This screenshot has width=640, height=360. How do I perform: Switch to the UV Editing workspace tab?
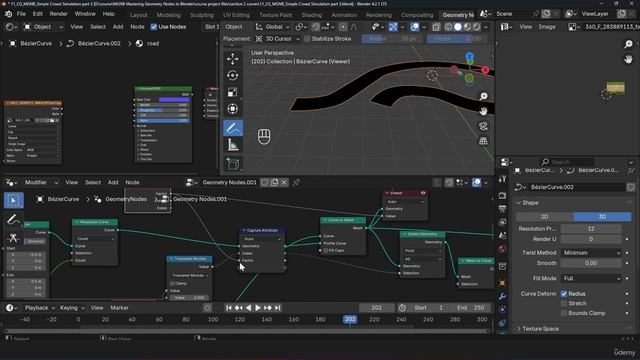[x=236, y=15]
